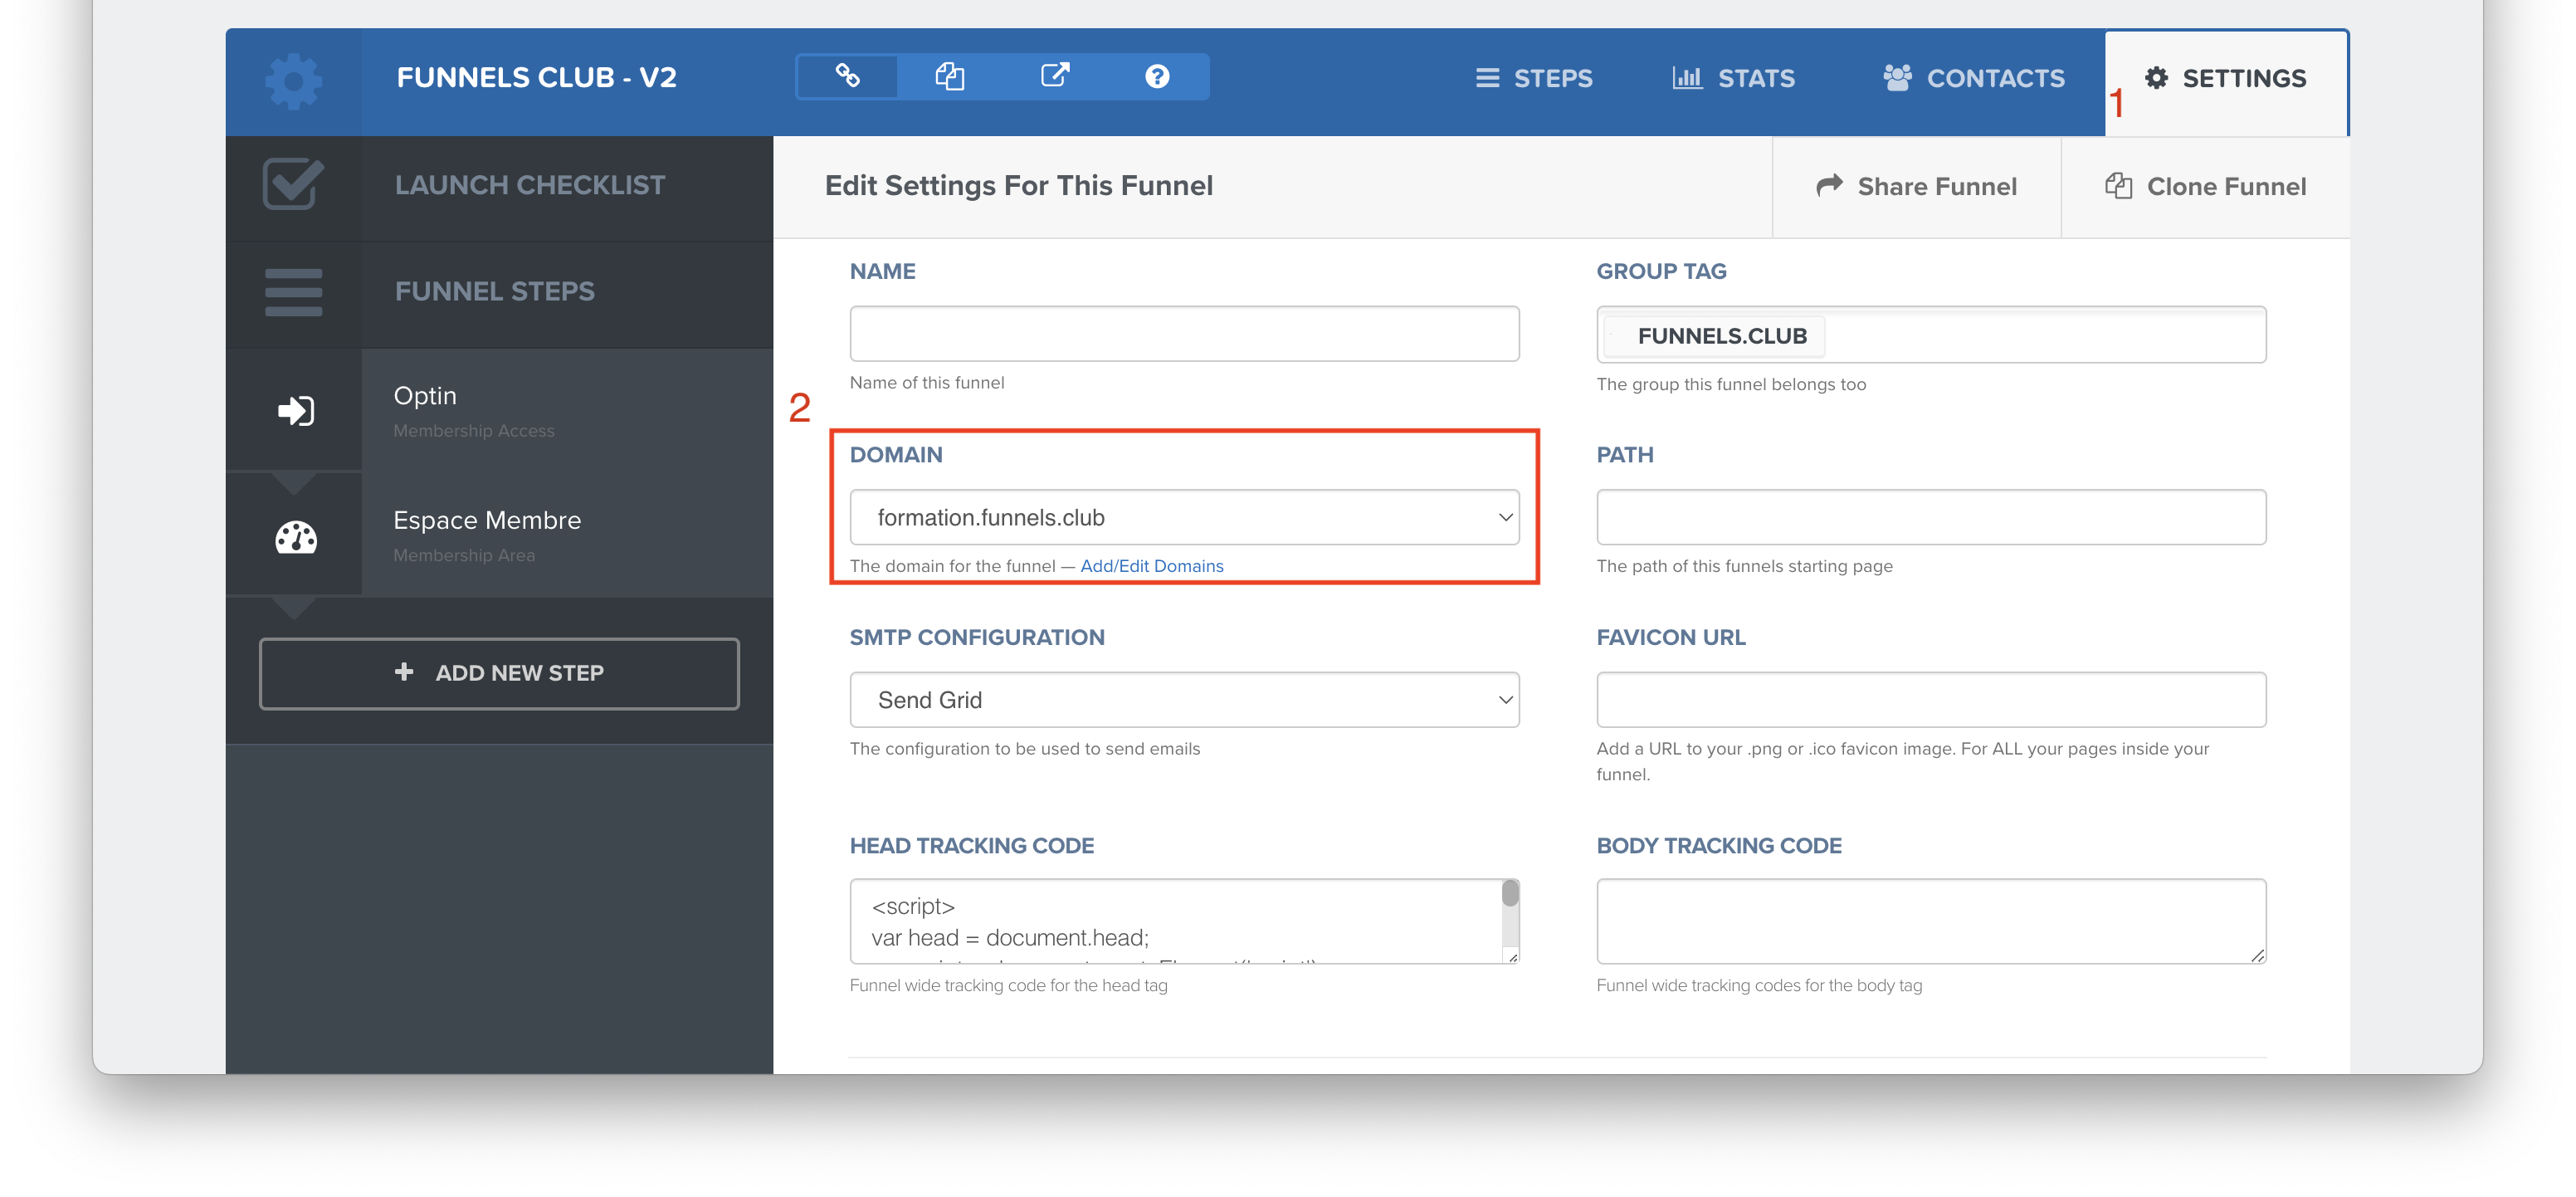
Task: Click the Funnel Steps hamburger icon
Action: (293, 292)
